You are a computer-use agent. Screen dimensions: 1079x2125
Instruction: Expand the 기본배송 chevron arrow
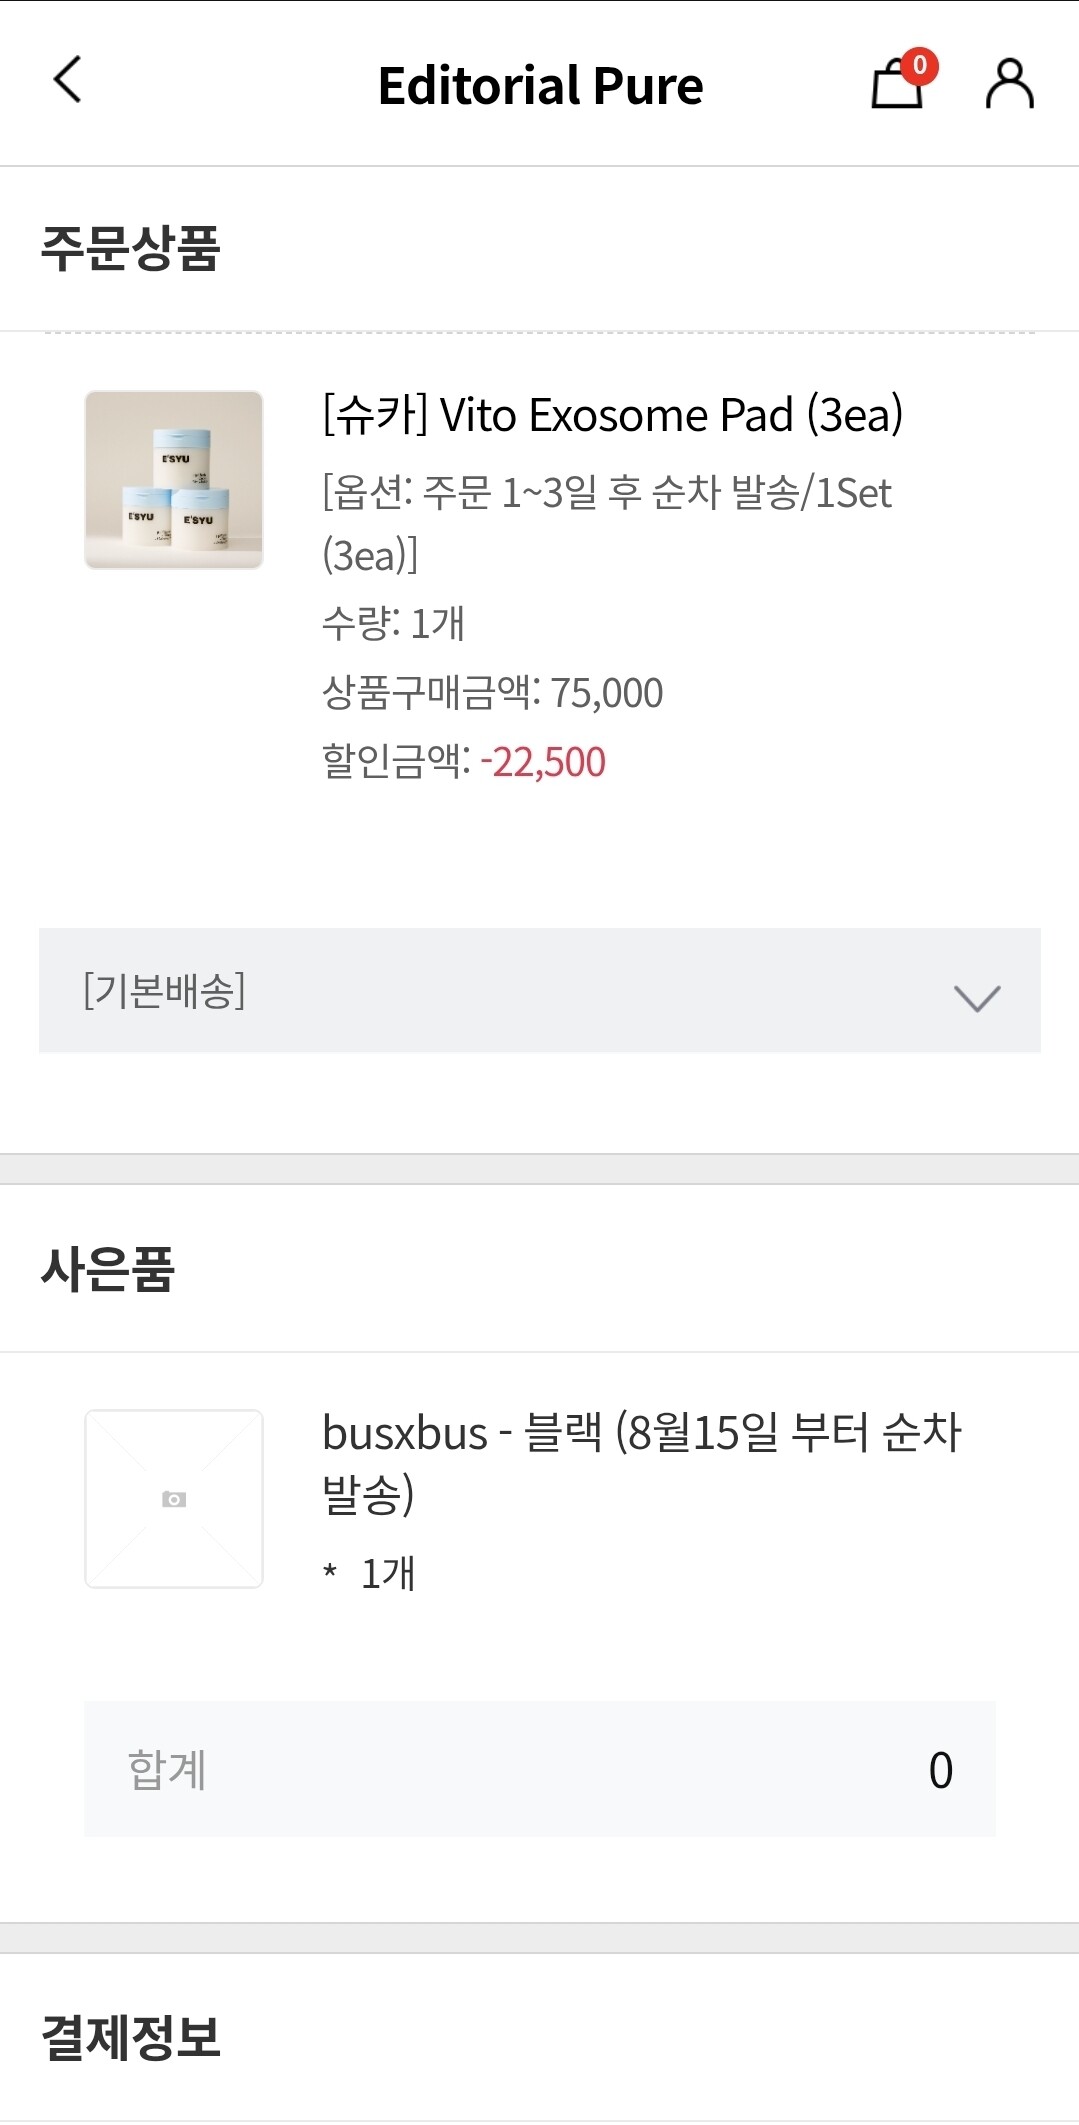pos(976,997)
